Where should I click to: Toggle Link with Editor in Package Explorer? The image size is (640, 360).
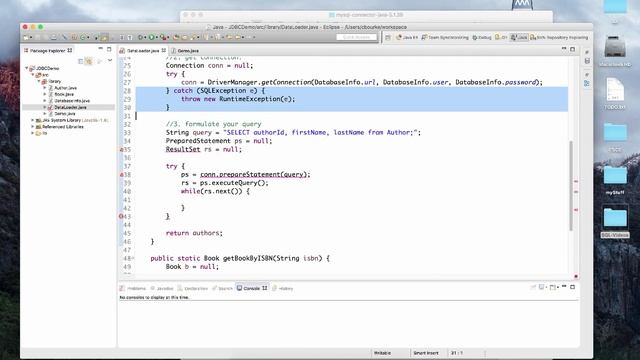point(89,61)
